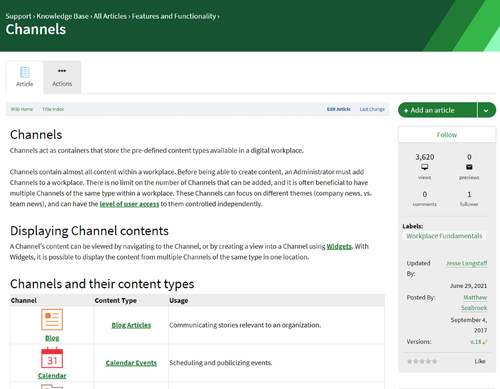Click the Actions ellipsis icon
Viewport: 500px width, 389px height.
62,71
